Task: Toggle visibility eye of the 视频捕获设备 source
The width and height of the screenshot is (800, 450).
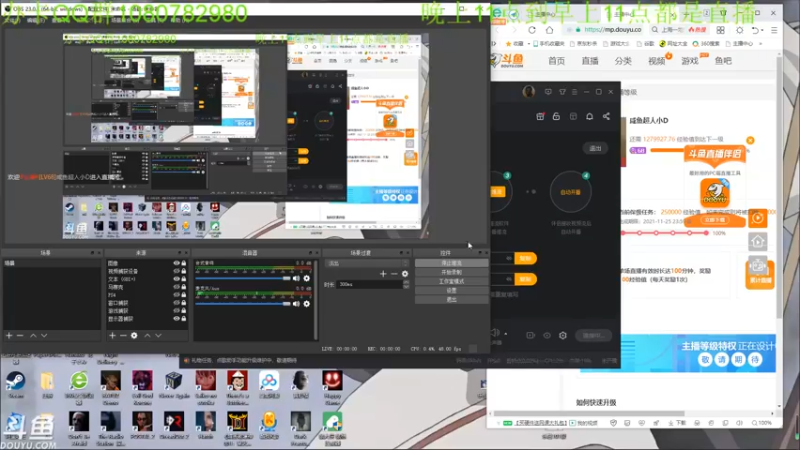Action: coord(176,271)
